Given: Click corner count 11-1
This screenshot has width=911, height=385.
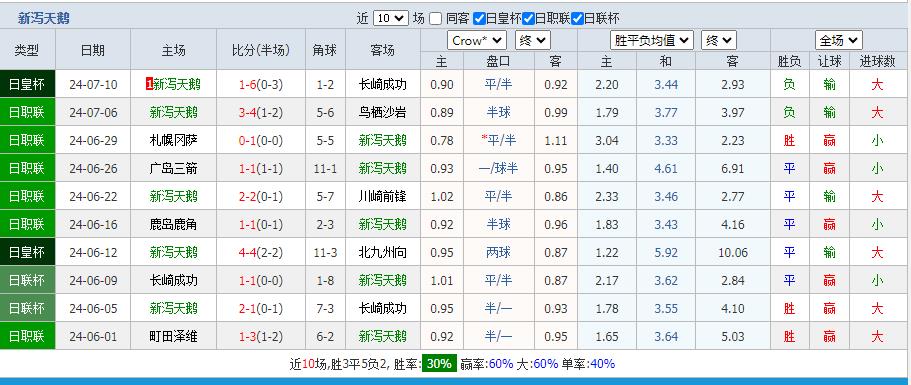Looking at the screenshot, I should (325, 168).
